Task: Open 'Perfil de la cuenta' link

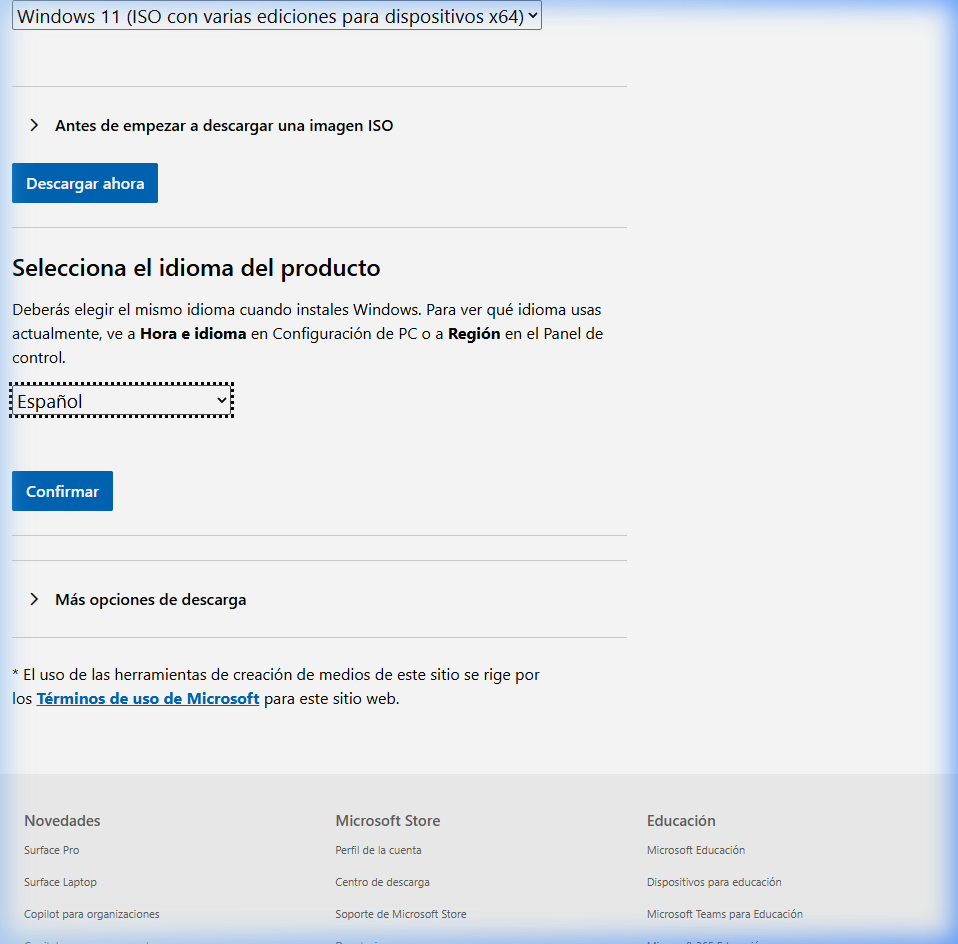Action: tap(378, 850)
